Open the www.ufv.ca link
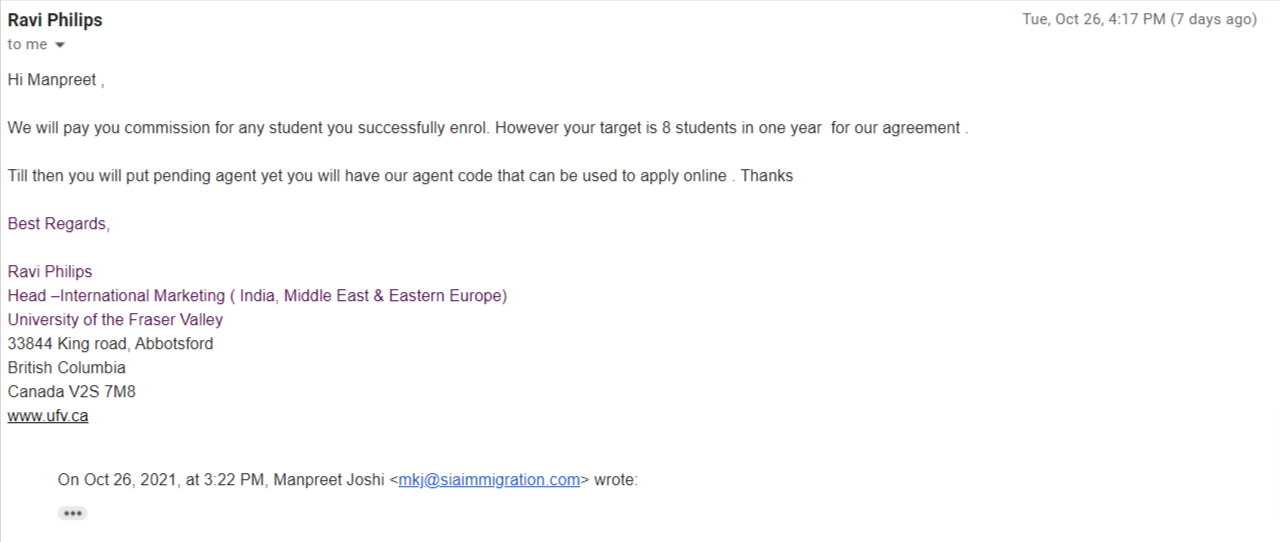Viewport: 1280px width, 542px height. click(x=48, y=416)
